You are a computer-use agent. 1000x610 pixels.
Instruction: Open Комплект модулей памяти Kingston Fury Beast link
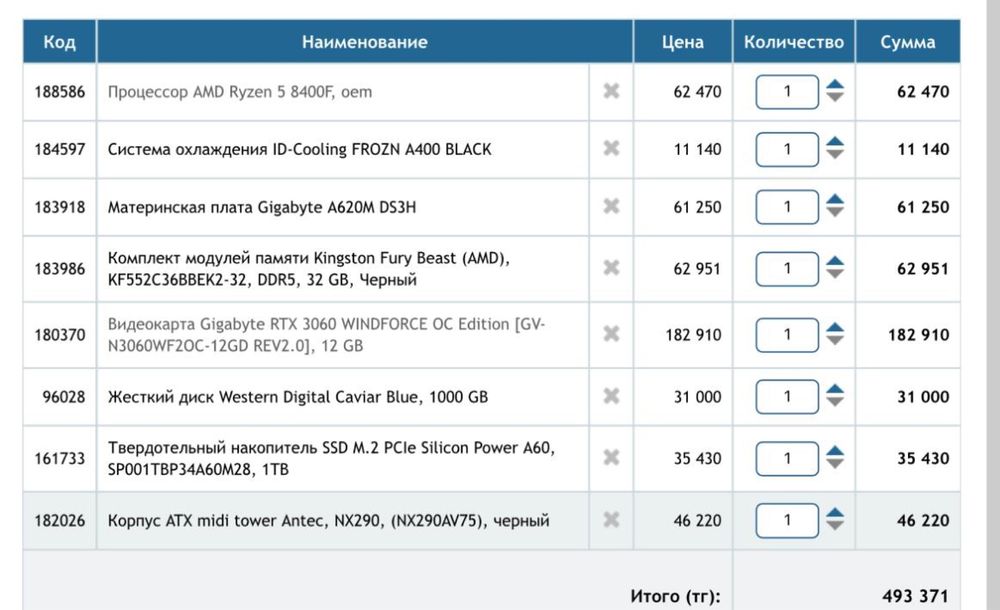click(x=309, y=269)
